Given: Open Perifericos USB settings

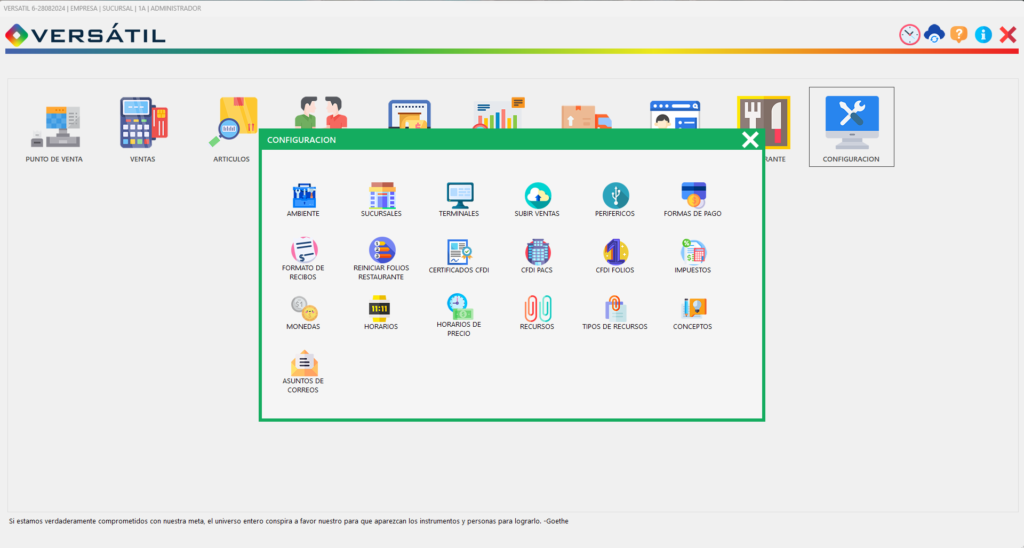Looking at the screenshot, I should (615, 200).
